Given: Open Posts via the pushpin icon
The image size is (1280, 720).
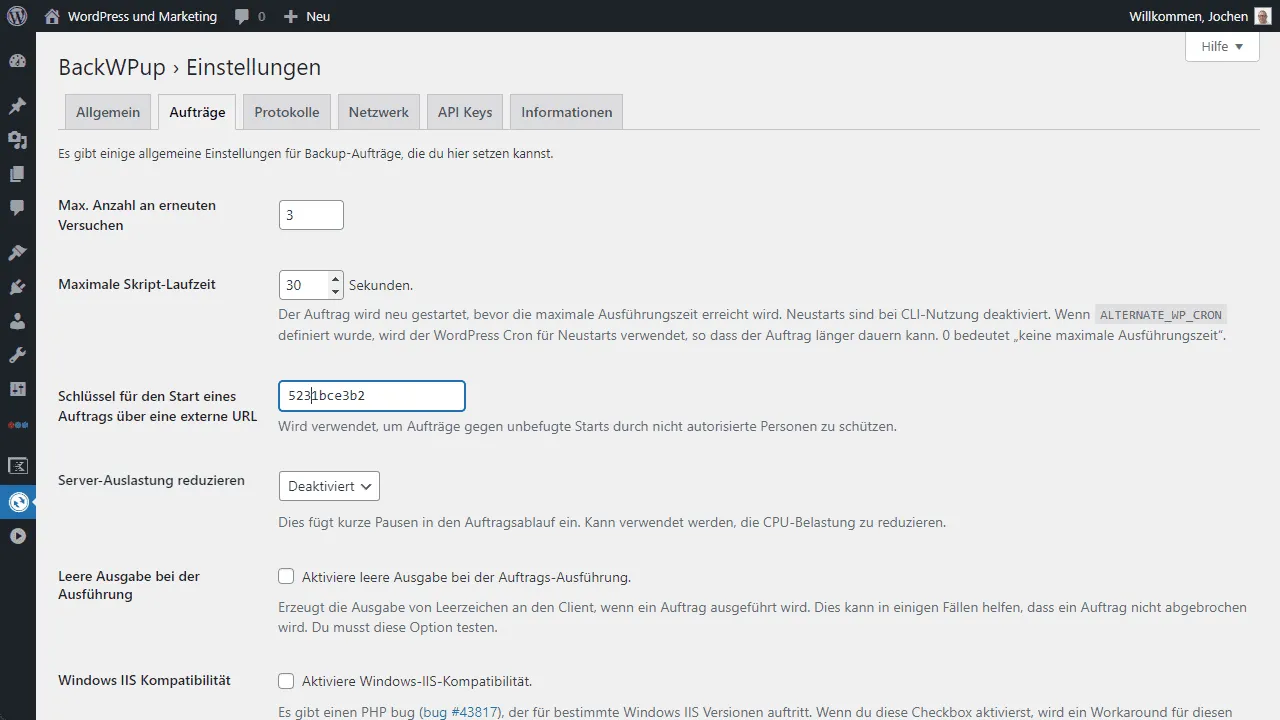Looking at the screenshot, I should pos(17,106).
